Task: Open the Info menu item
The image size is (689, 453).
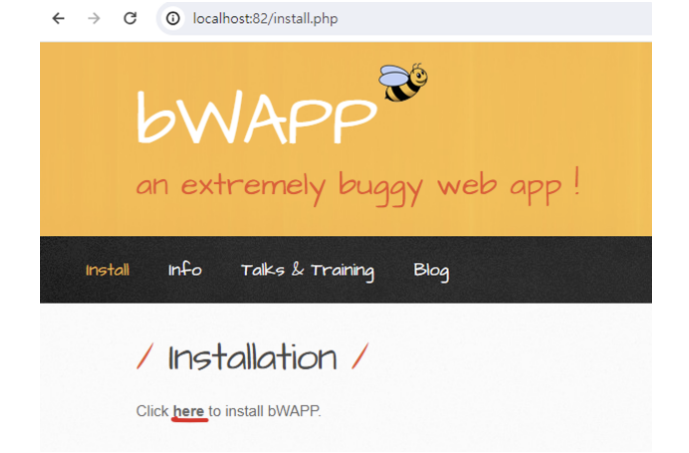Action: (185, 269)
